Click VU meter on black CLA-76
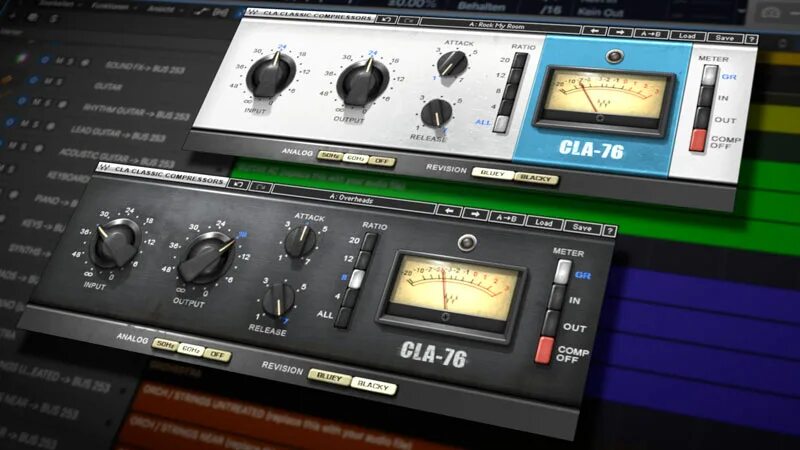The image size is (800, 450). point(452,294)
